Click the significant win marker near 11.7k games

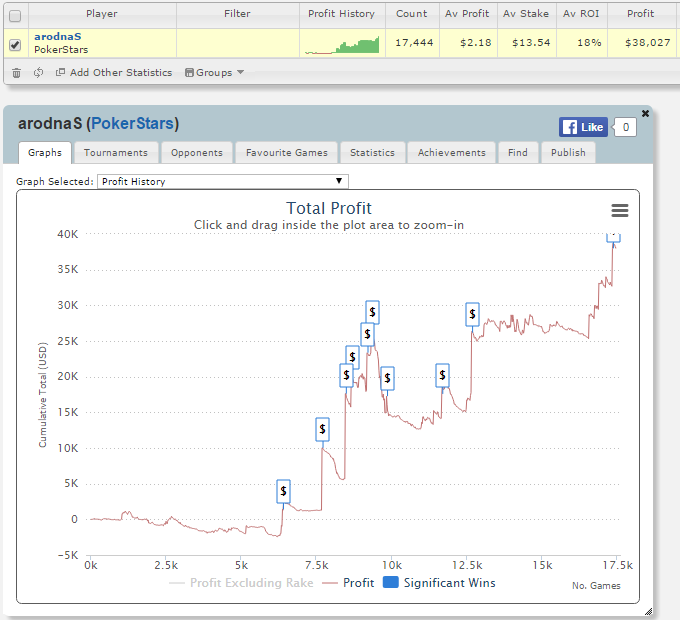pos(442,375)
